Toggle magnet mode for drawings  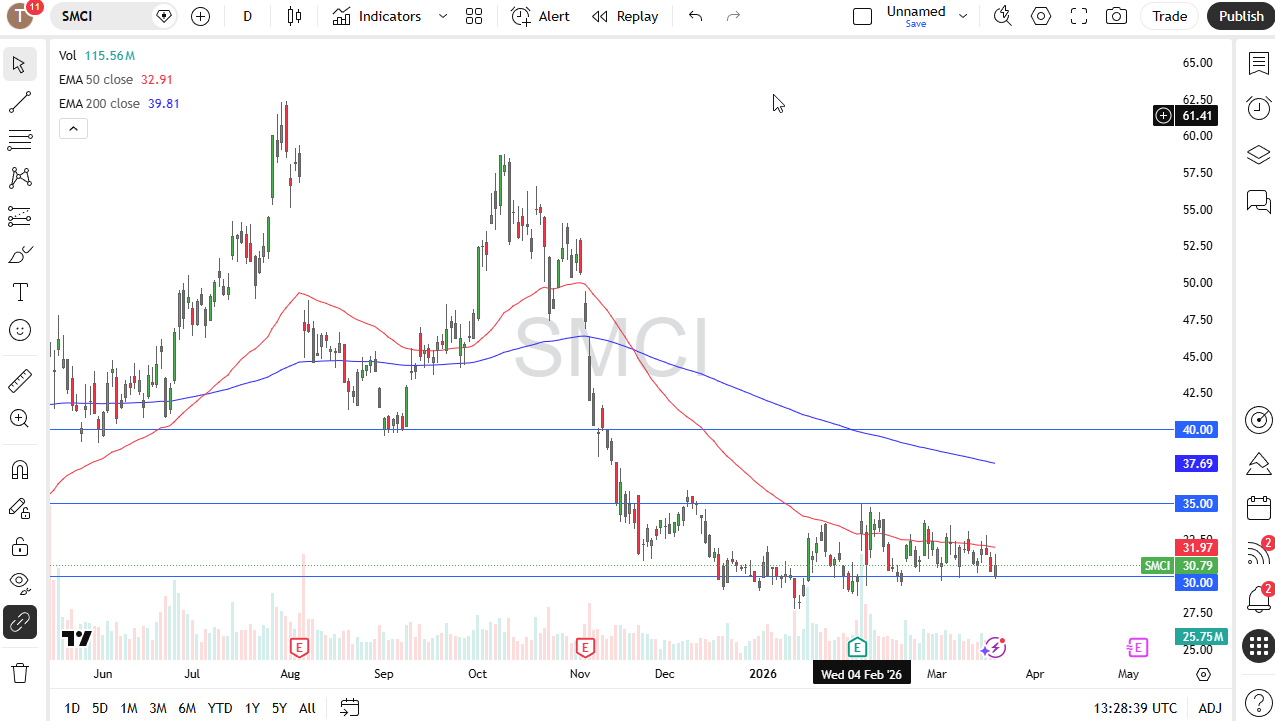coord(19,470)
